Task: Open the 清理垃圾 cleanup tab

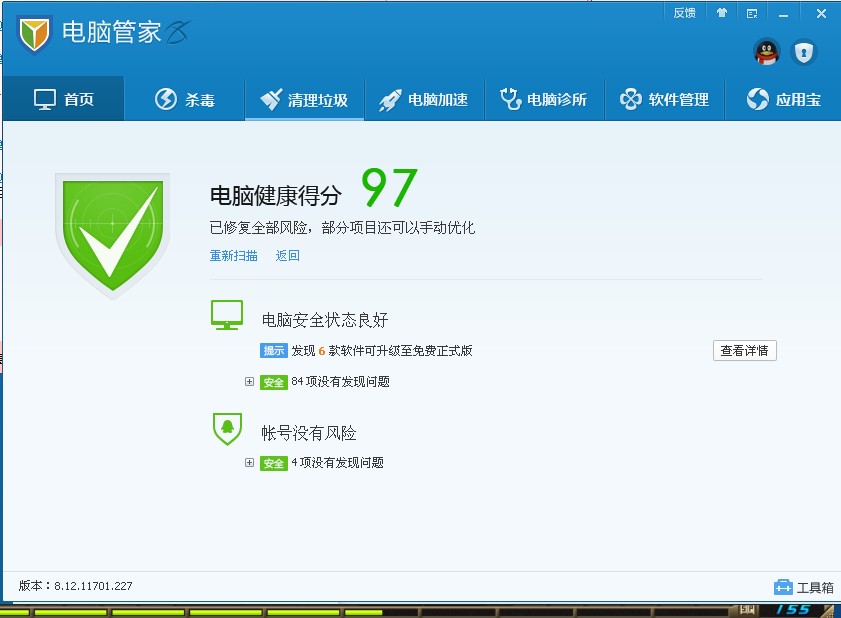Action: click(304, 99)
